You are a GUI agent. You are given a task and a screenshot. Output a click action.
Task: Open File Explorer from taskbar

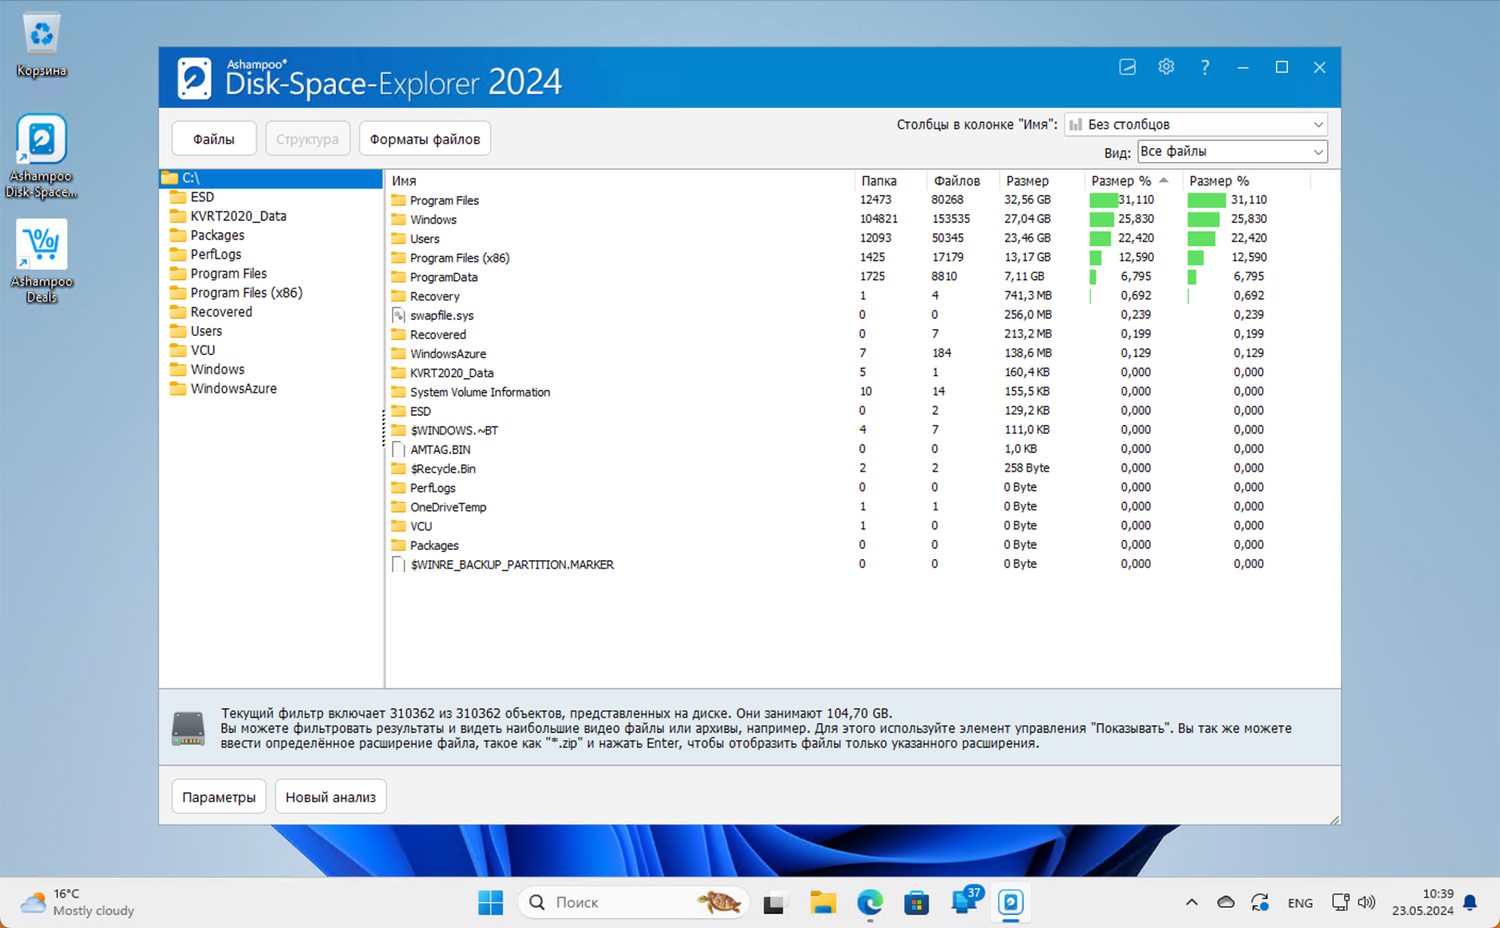pos(822,902)
